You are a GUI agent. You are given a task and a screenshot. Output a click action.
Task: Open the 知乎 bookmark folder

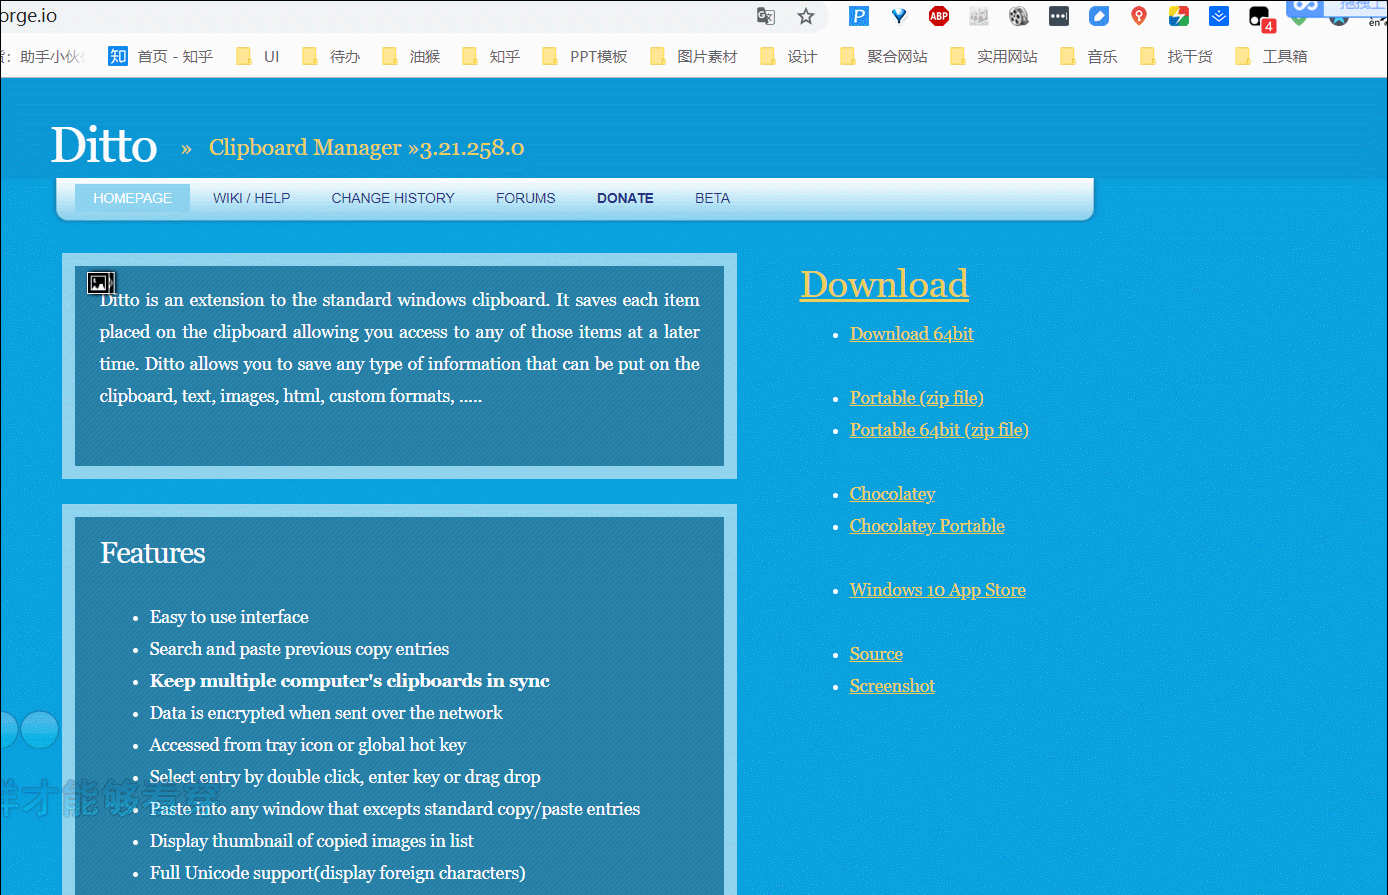point(491,56)
